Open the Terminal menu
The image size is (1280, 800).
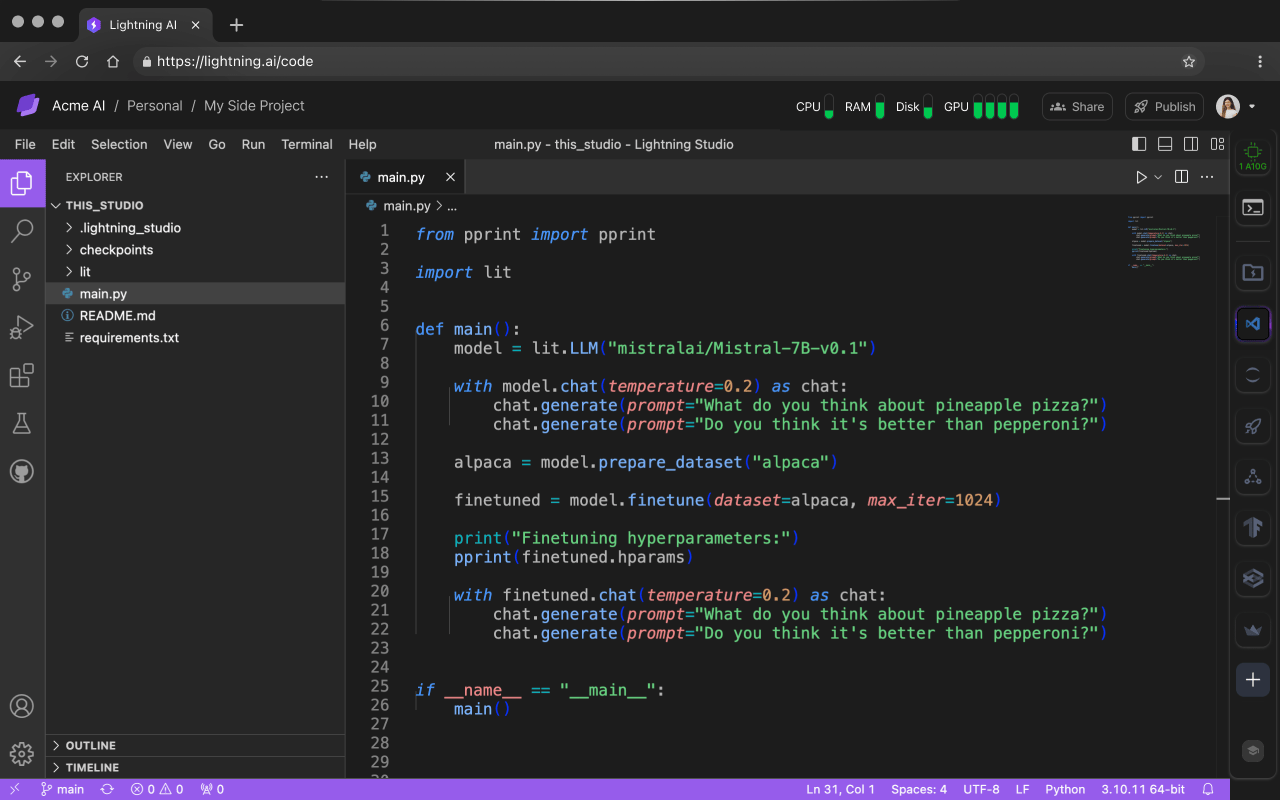pyautogui.click(x=307, y=144)
